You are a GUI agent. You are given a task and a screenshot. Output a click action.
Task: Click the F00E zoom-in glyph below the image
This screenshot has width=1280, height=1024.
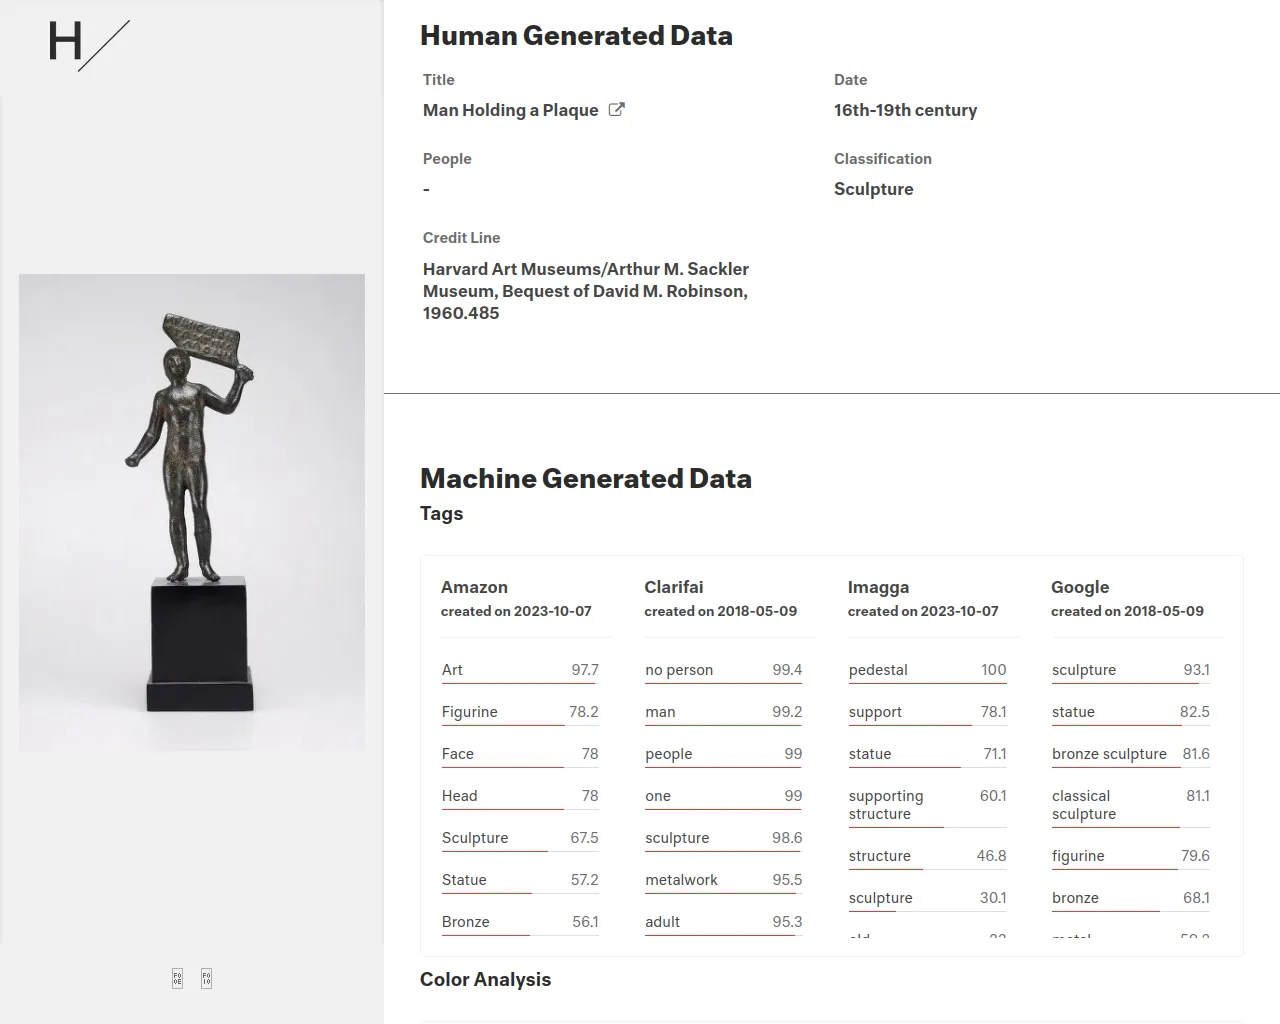[177, 978]
